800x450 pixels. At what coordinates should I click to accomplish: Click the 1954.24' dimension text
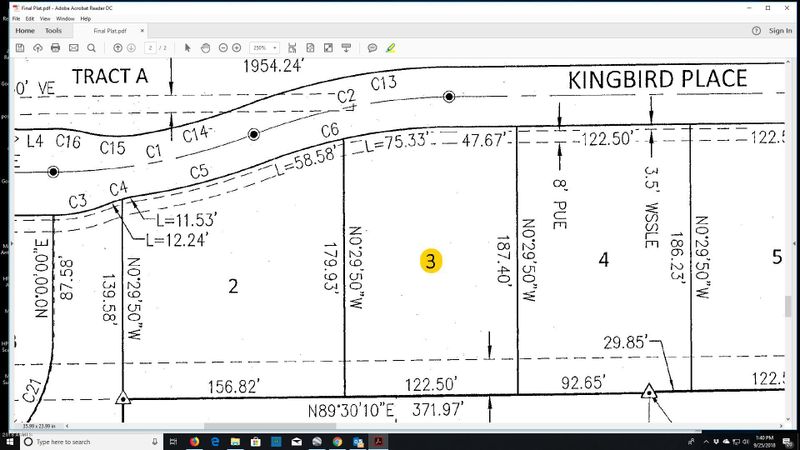pos(273,66)
